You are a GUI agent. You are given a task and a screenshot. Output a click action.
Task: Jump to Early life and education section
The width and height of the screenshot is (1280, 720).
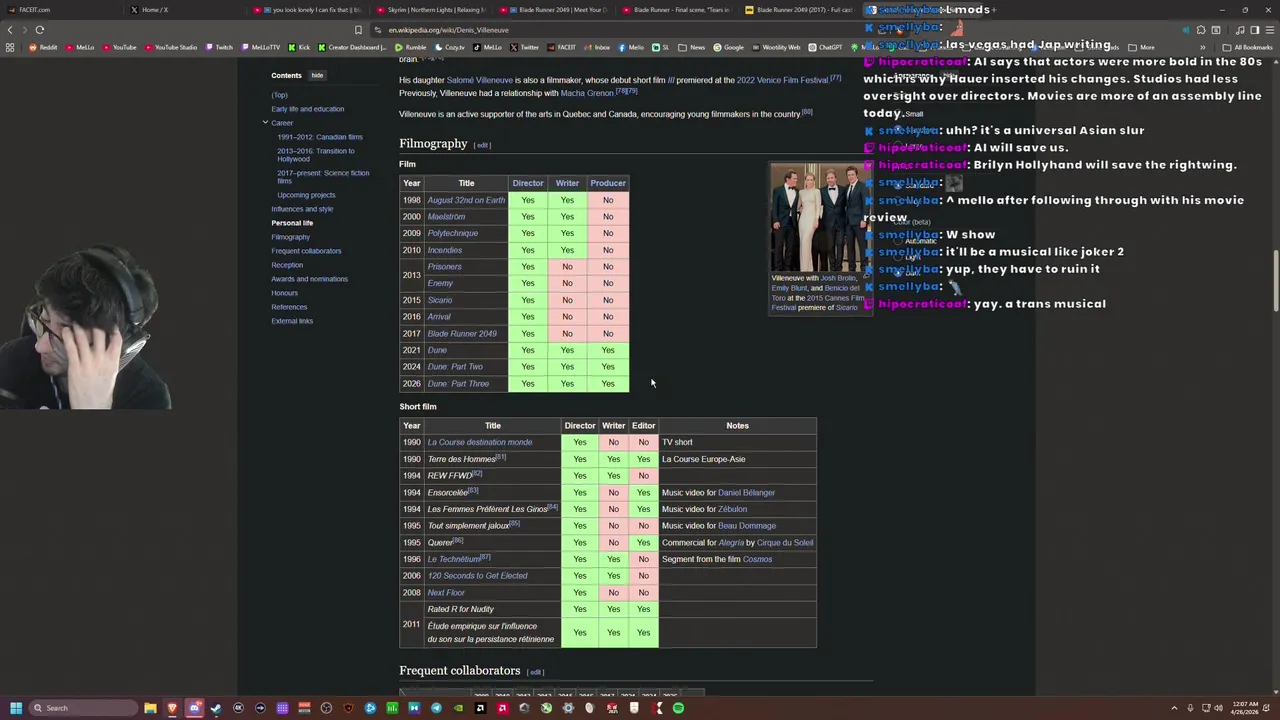coord(307,109)
